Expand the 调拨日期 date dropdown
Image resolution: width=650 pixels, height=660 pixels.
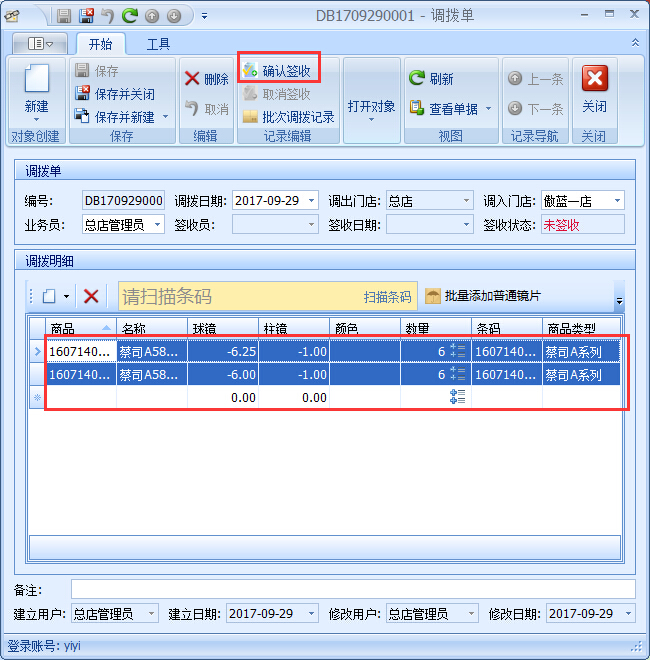pos(312,201)
